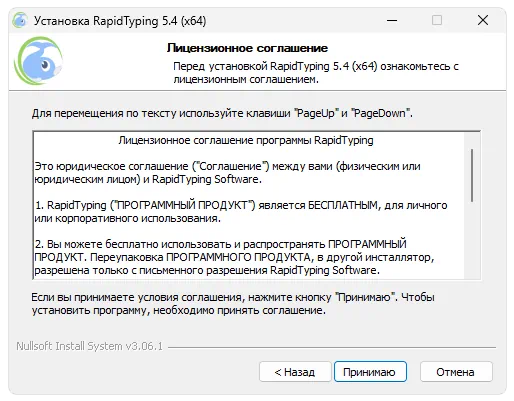This screenshot has height=401, width=514.
Task: Click the license text scrollbar thumb
Action: (472, 175)
